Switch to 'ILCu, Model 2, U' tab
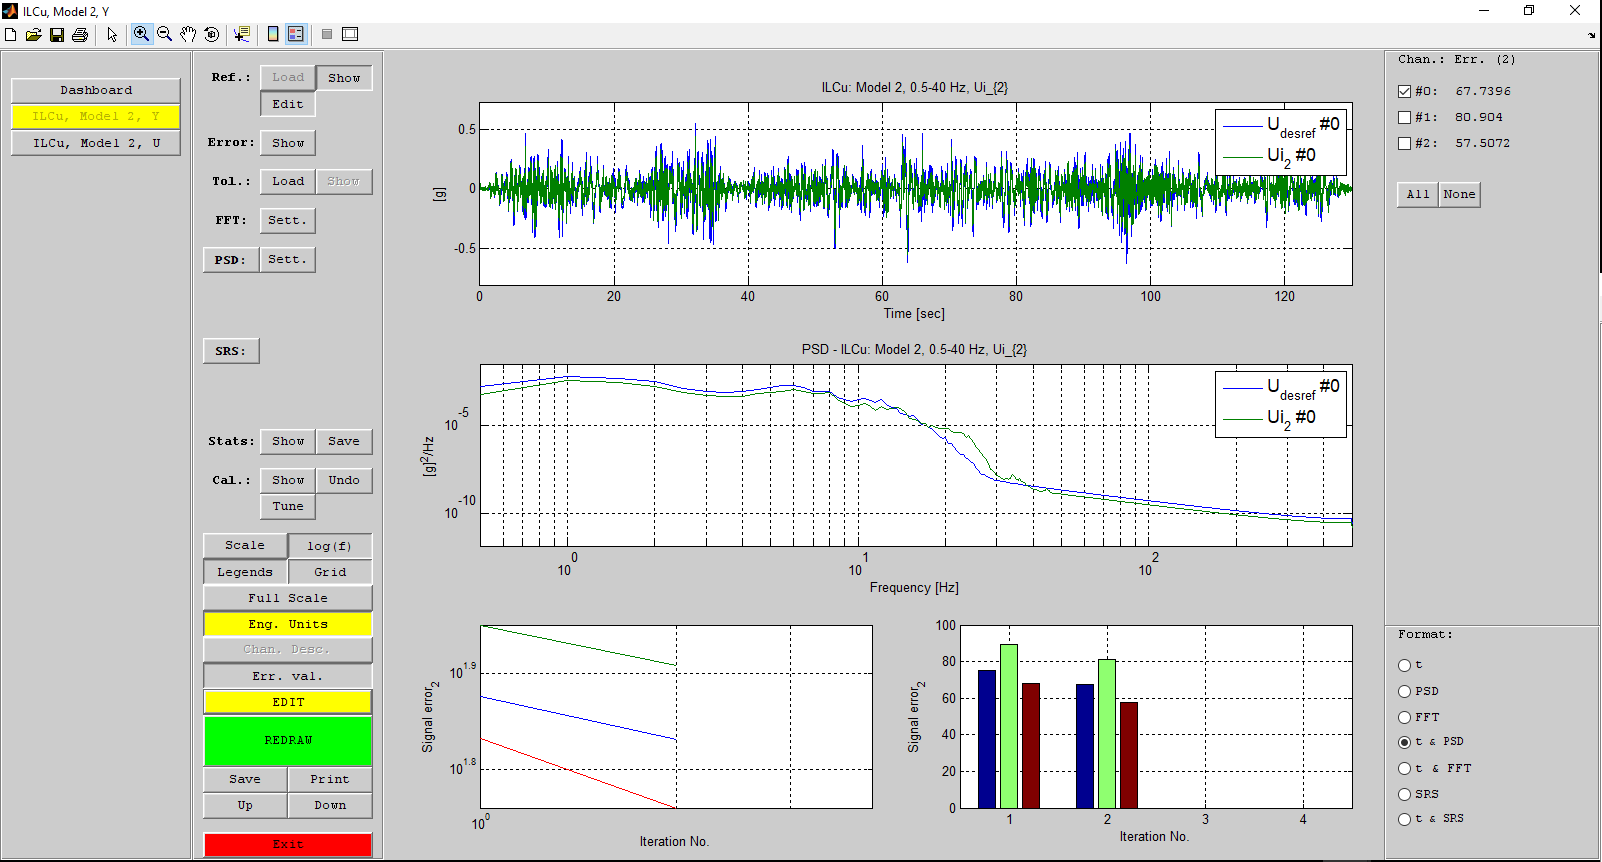Screen dimensions: 1602x862 (96, 143)
